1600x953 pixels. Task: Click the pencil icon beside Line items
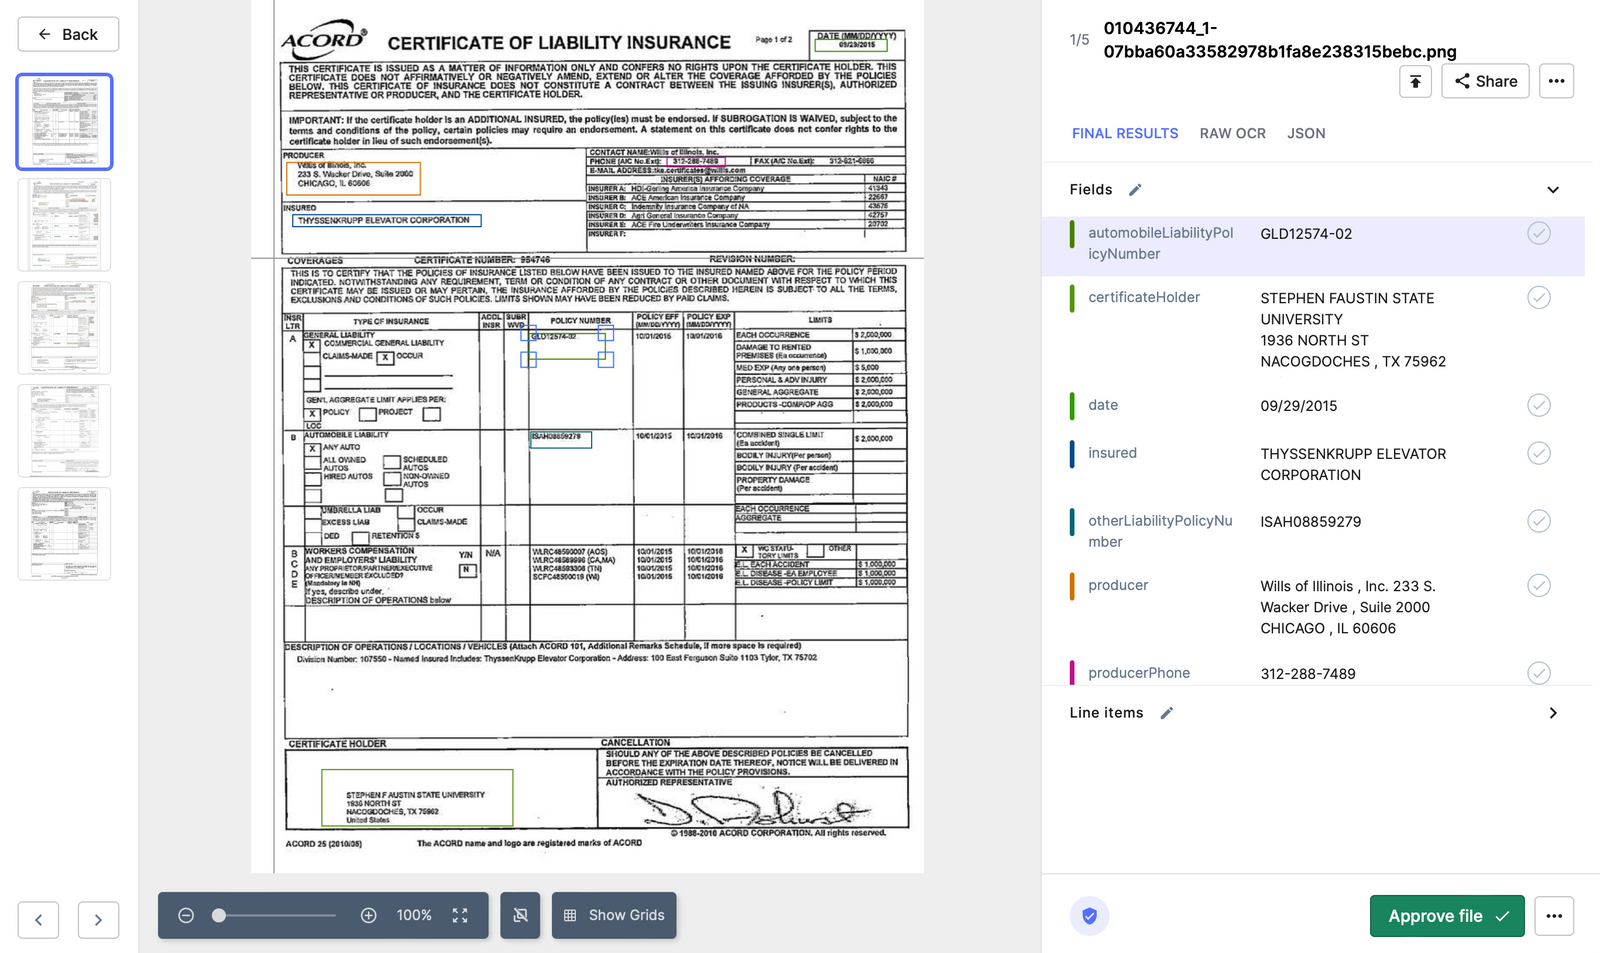(x=1166, y=713)
